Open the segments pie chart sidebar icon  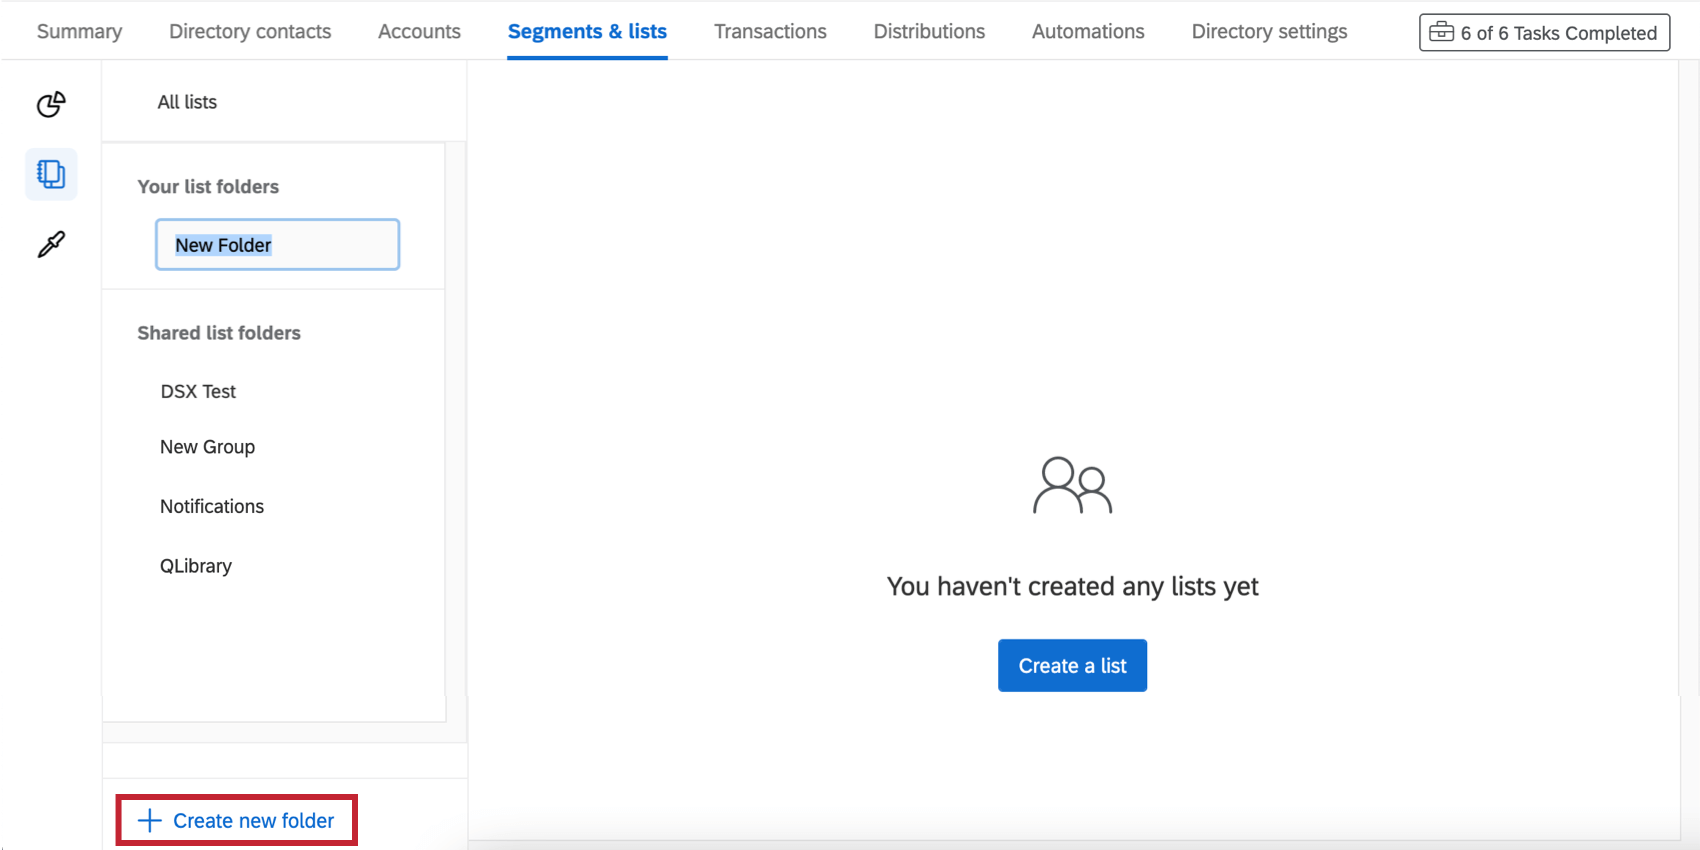click(x=51, y=104)
